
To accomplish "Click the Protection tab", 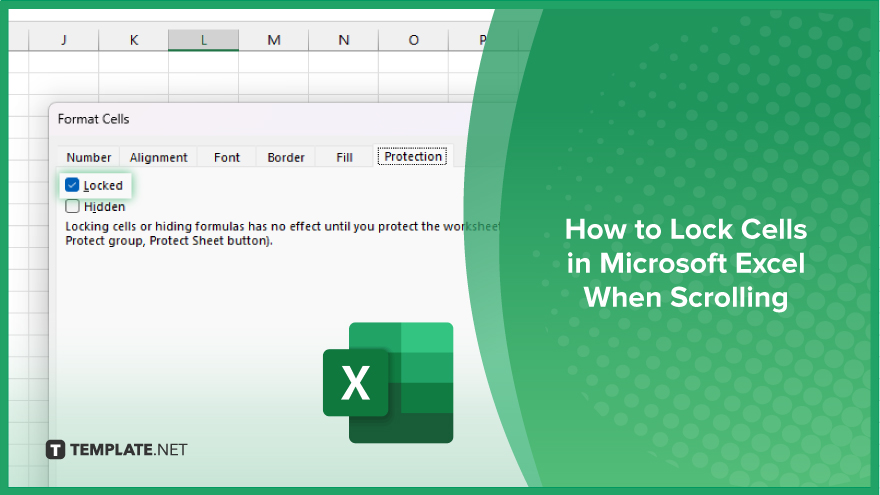I will (x=412, y=157).
